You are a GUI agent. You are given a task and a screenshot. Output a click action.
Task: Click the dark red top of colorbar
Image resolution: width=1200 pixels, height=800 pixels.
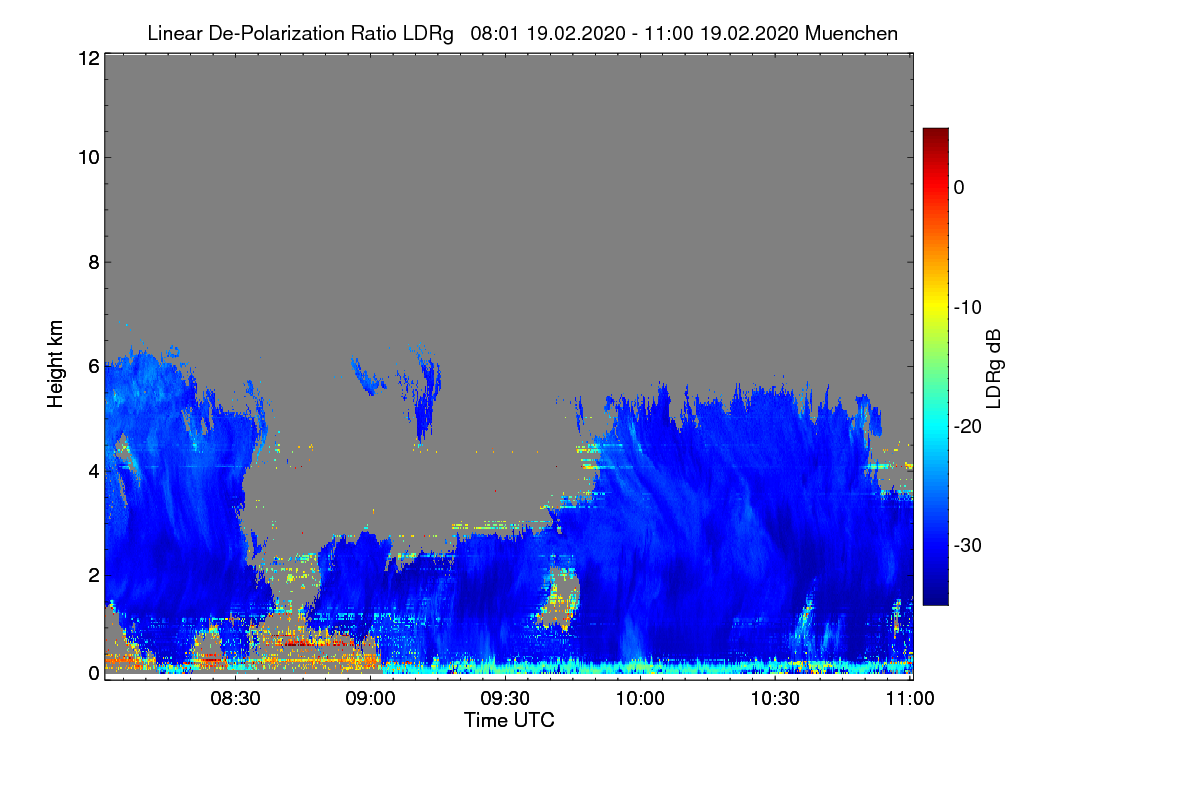pyautogui.click(x=935, y=136)
